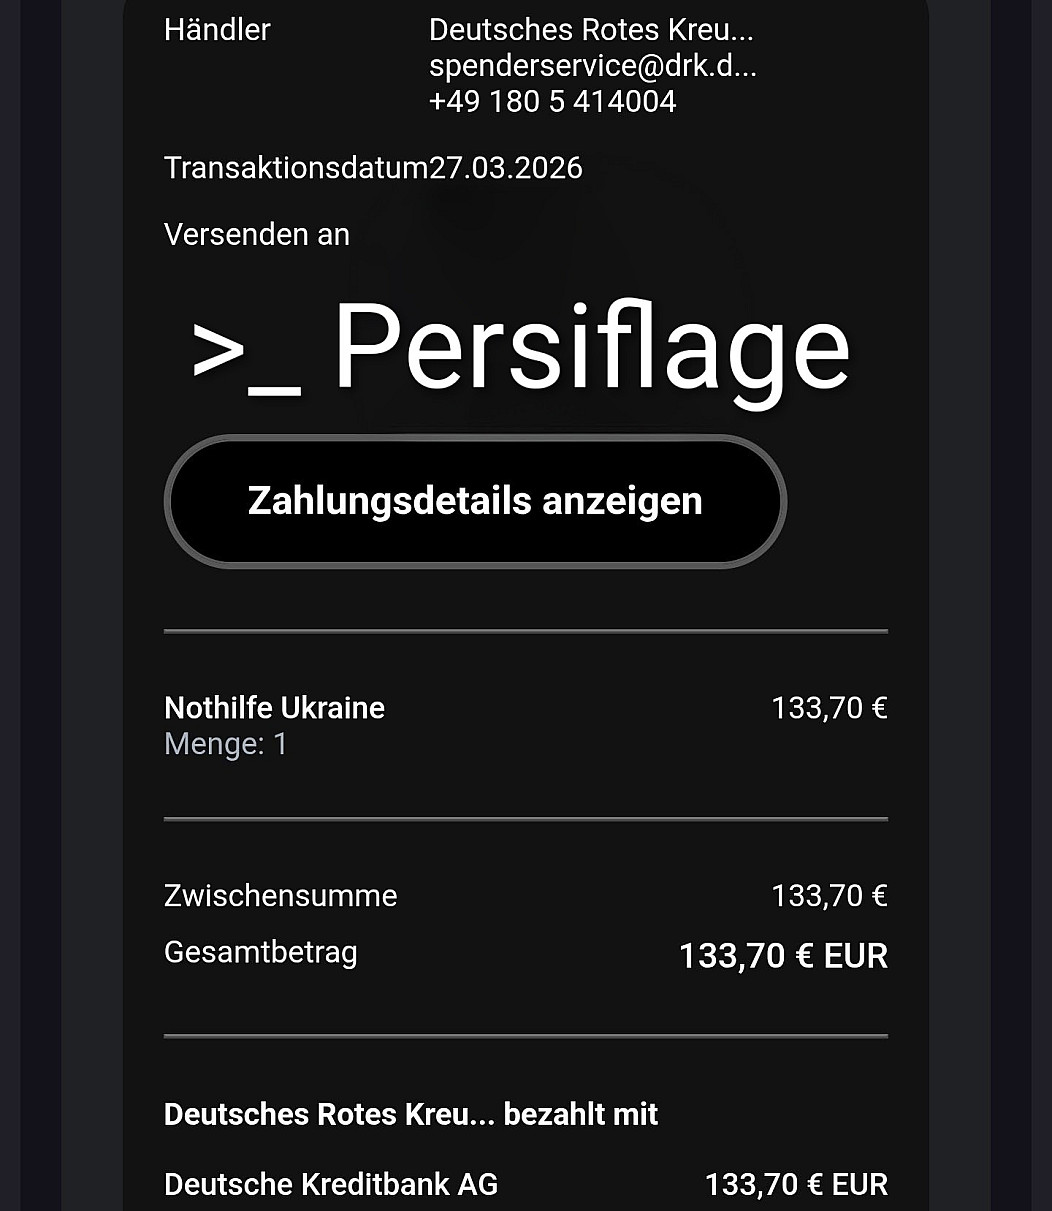Click the Händler label
Screen dimensions: 1052x1211
217,30
